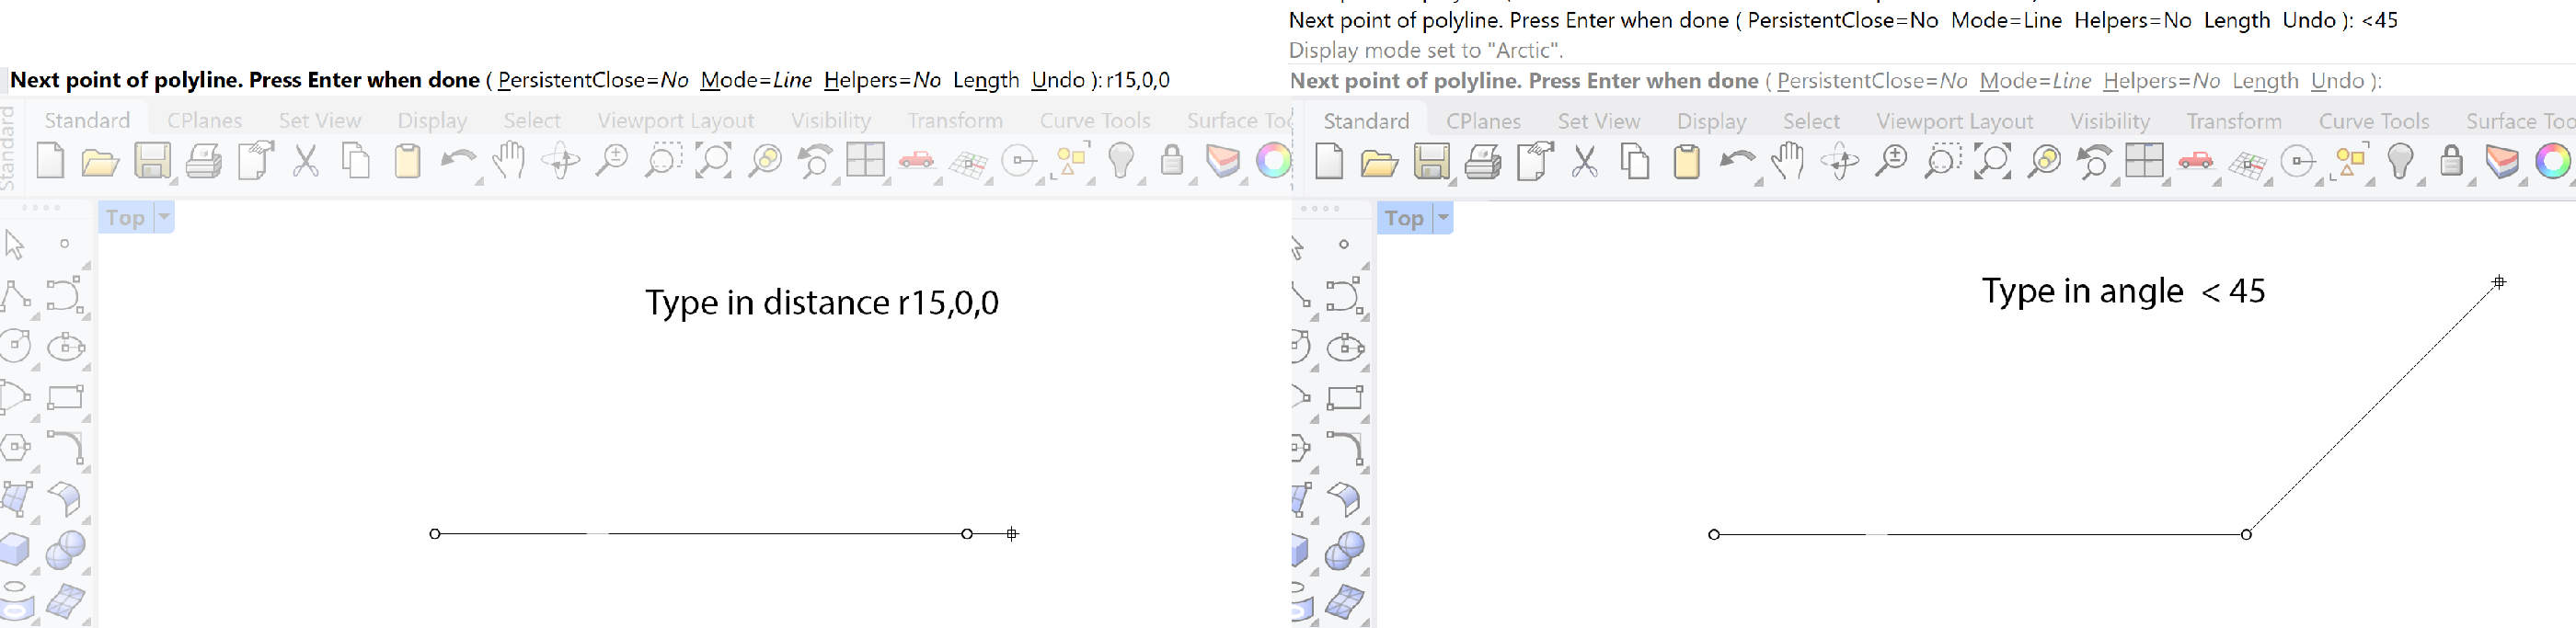The width and height of the screenshot is (2576, 628).
Task: Click the Sphere solid tool in the right sidebar
Action: coord(1345,549)
